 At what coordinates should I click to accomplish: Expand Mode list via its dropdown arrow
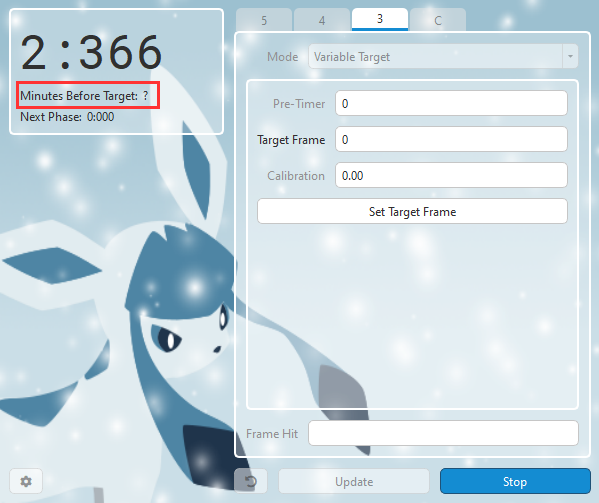570,57
